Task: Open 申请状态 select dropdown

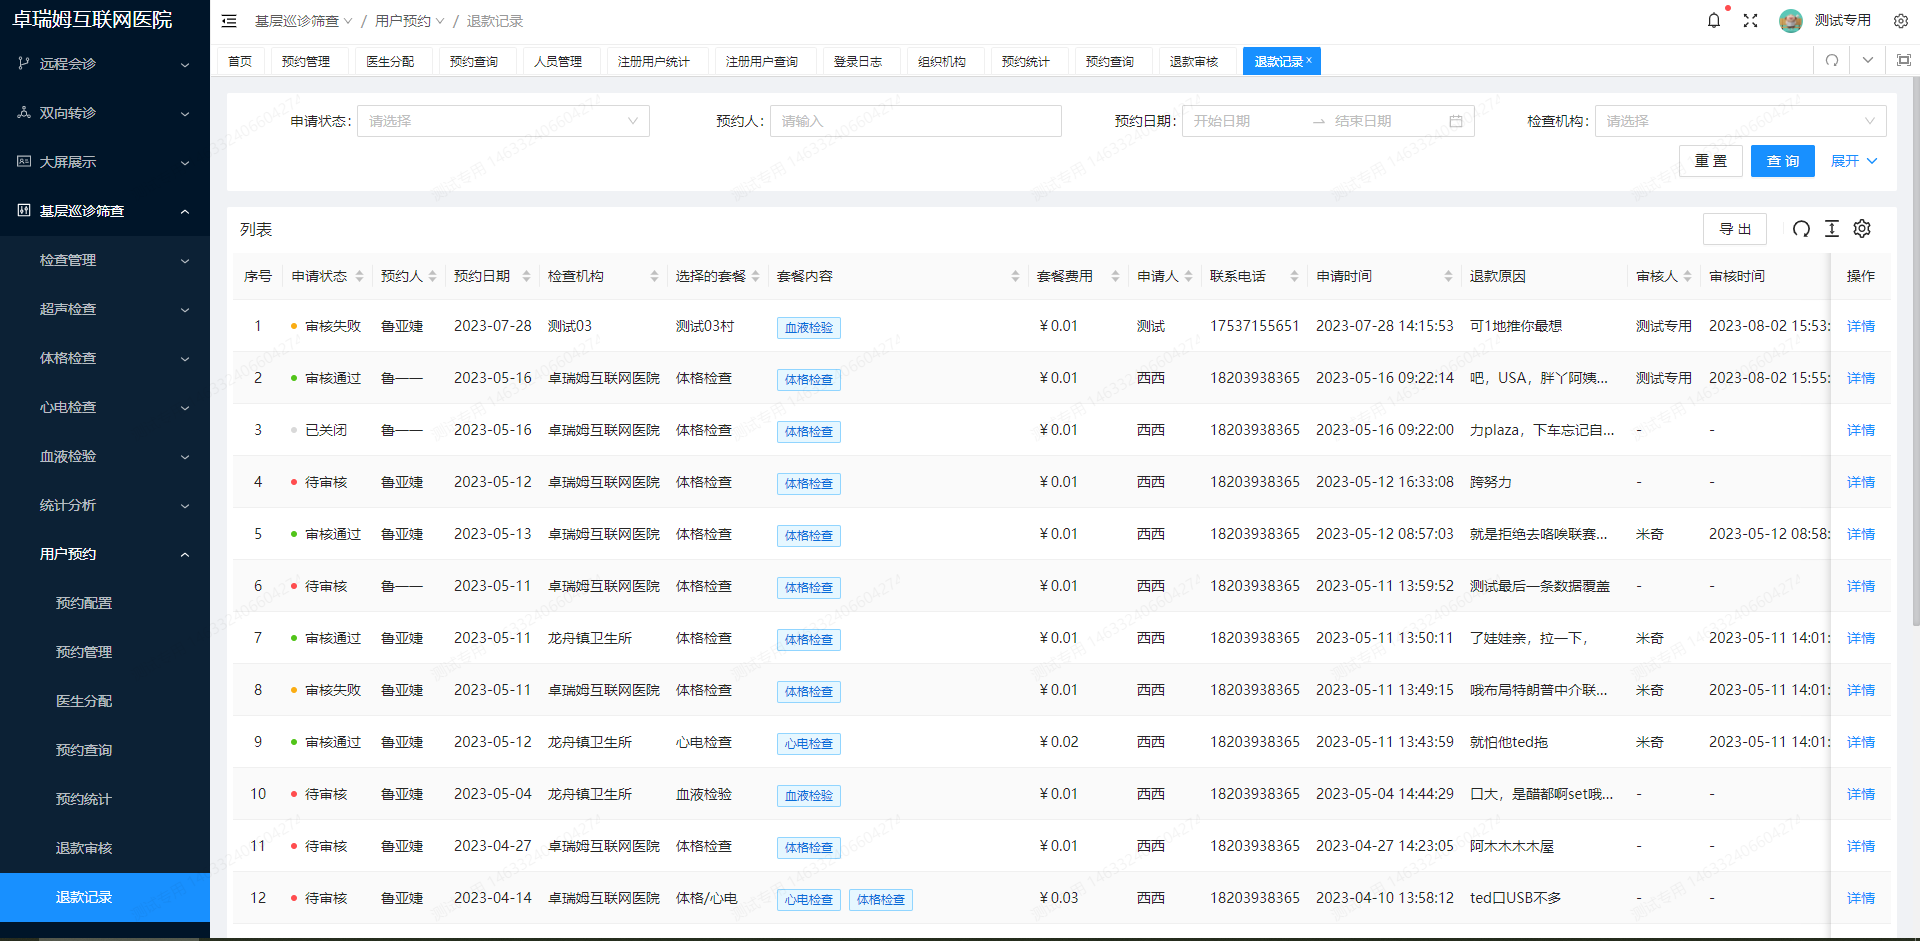Action: click(503, 121)
